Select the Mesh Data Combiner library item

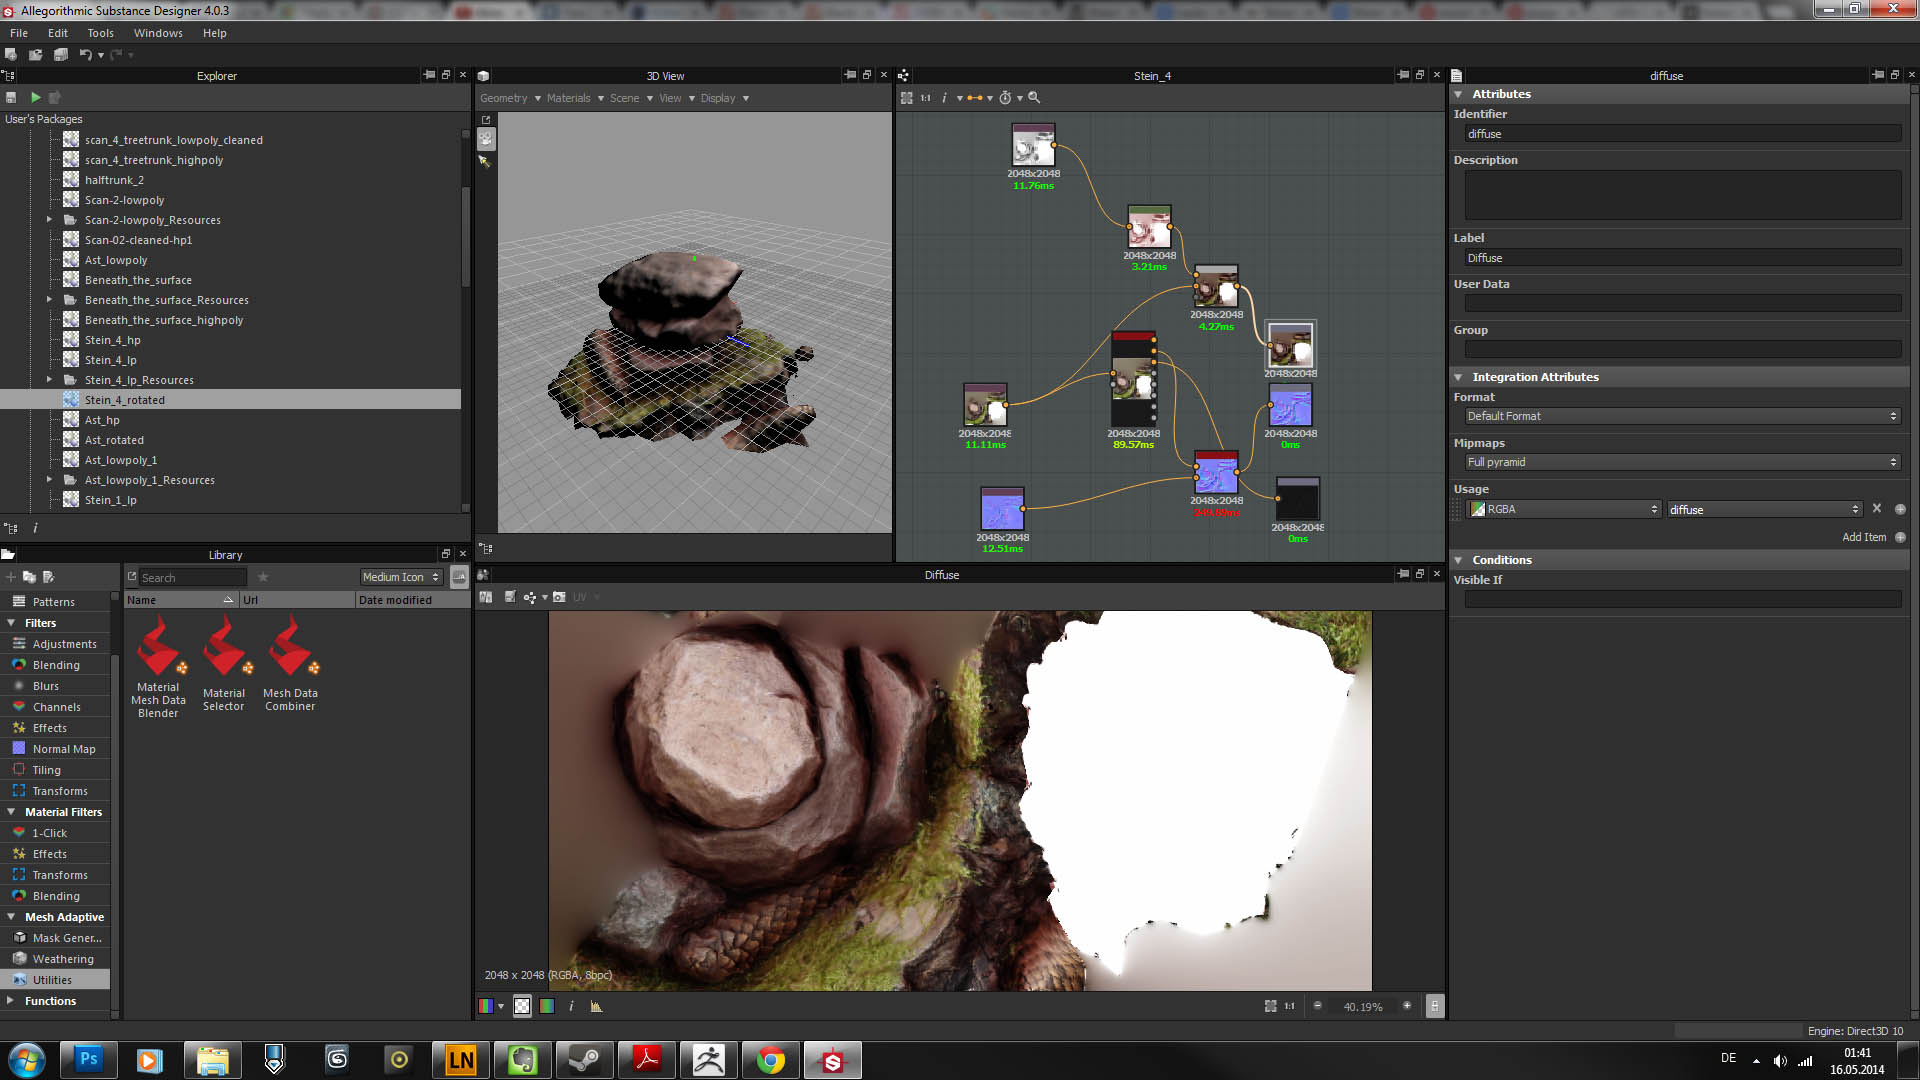[290, 662]
